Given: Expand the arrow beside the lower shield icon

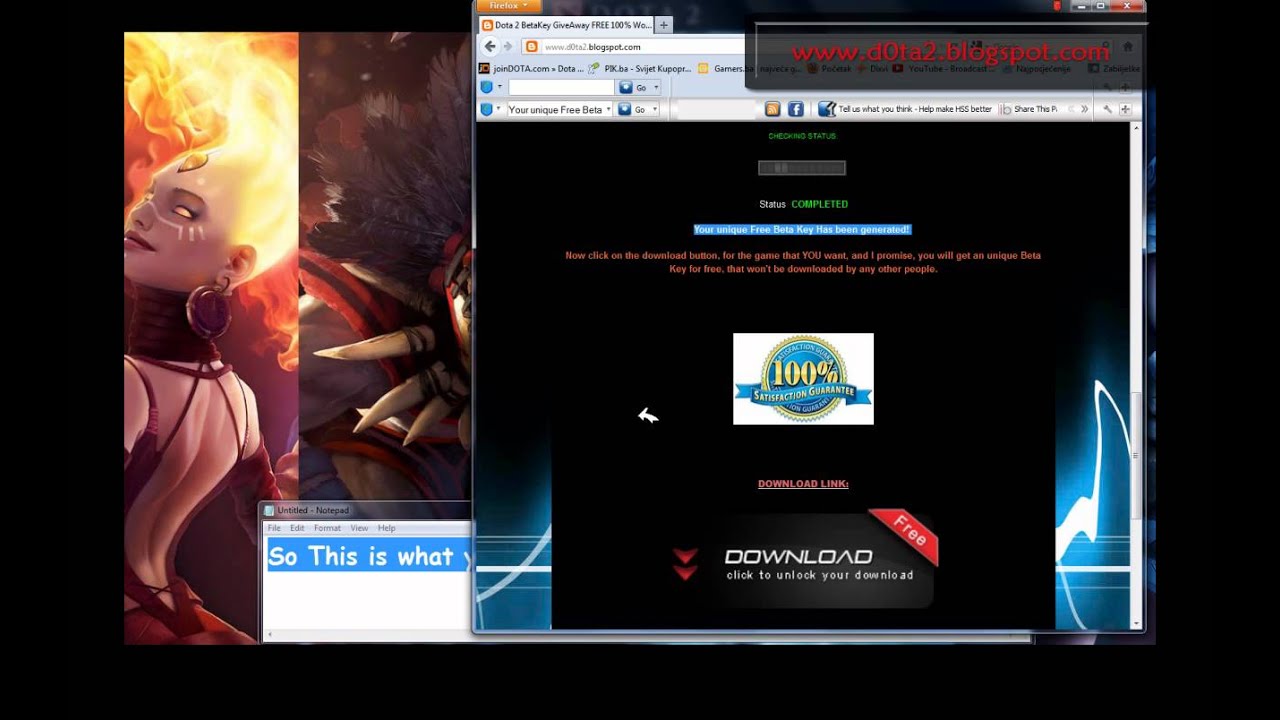Looking at the screenshot, I should pos(500,109).
